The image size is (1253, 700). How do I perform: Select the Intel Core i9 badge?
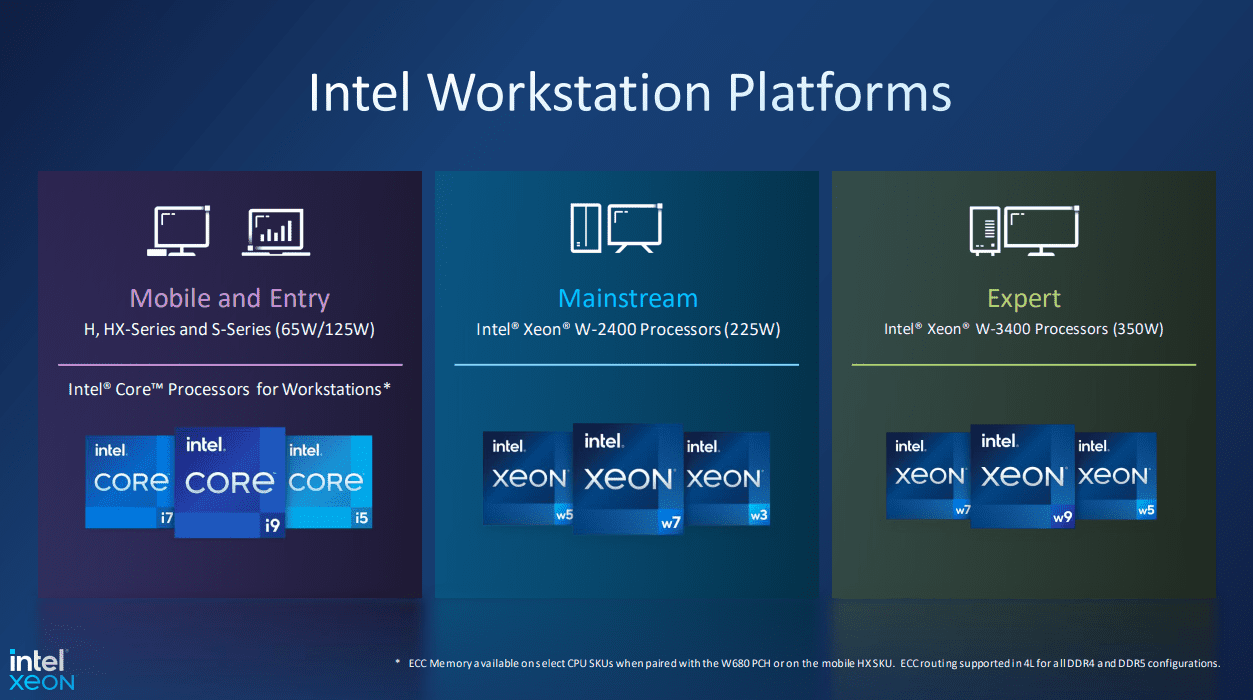[230, 483]
